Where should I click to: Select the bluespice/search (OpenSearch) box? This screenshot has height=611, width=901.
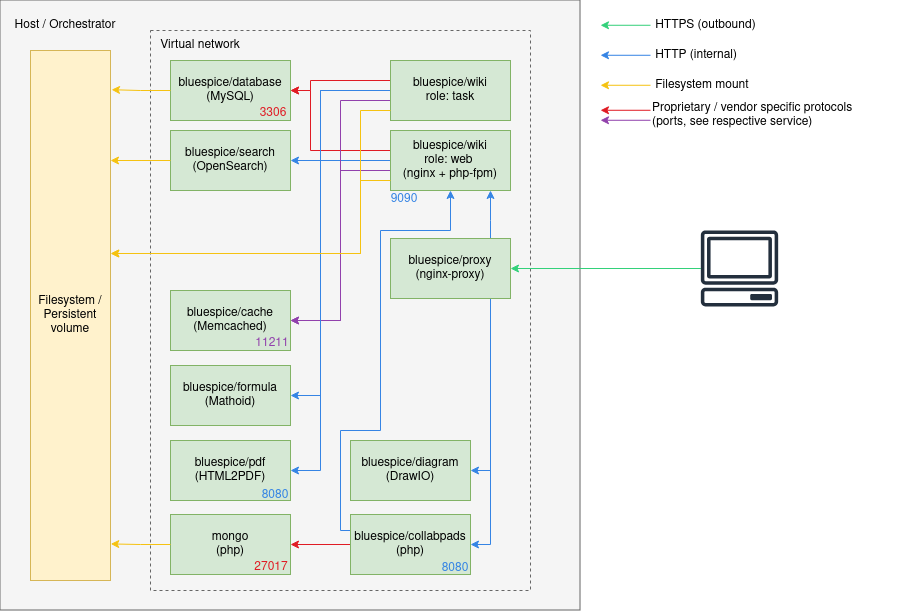(230, 160)
